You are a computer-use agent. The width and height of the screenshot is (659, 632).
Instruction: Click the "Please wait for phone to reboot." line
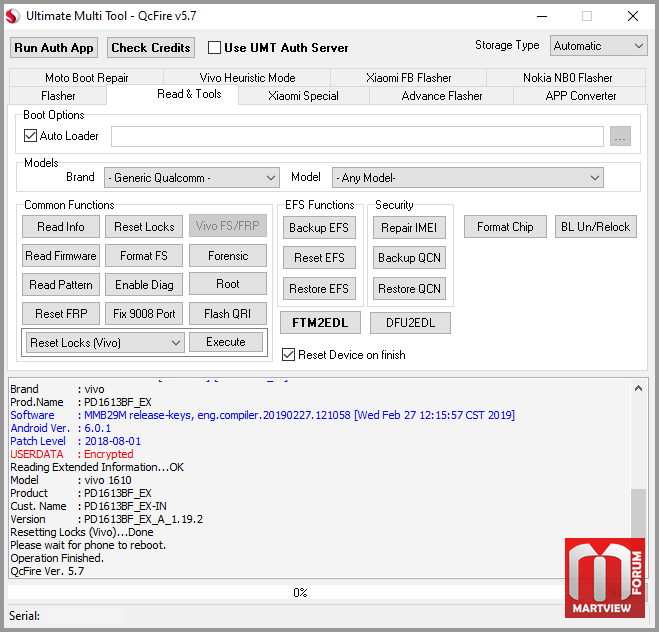point(88,545)
